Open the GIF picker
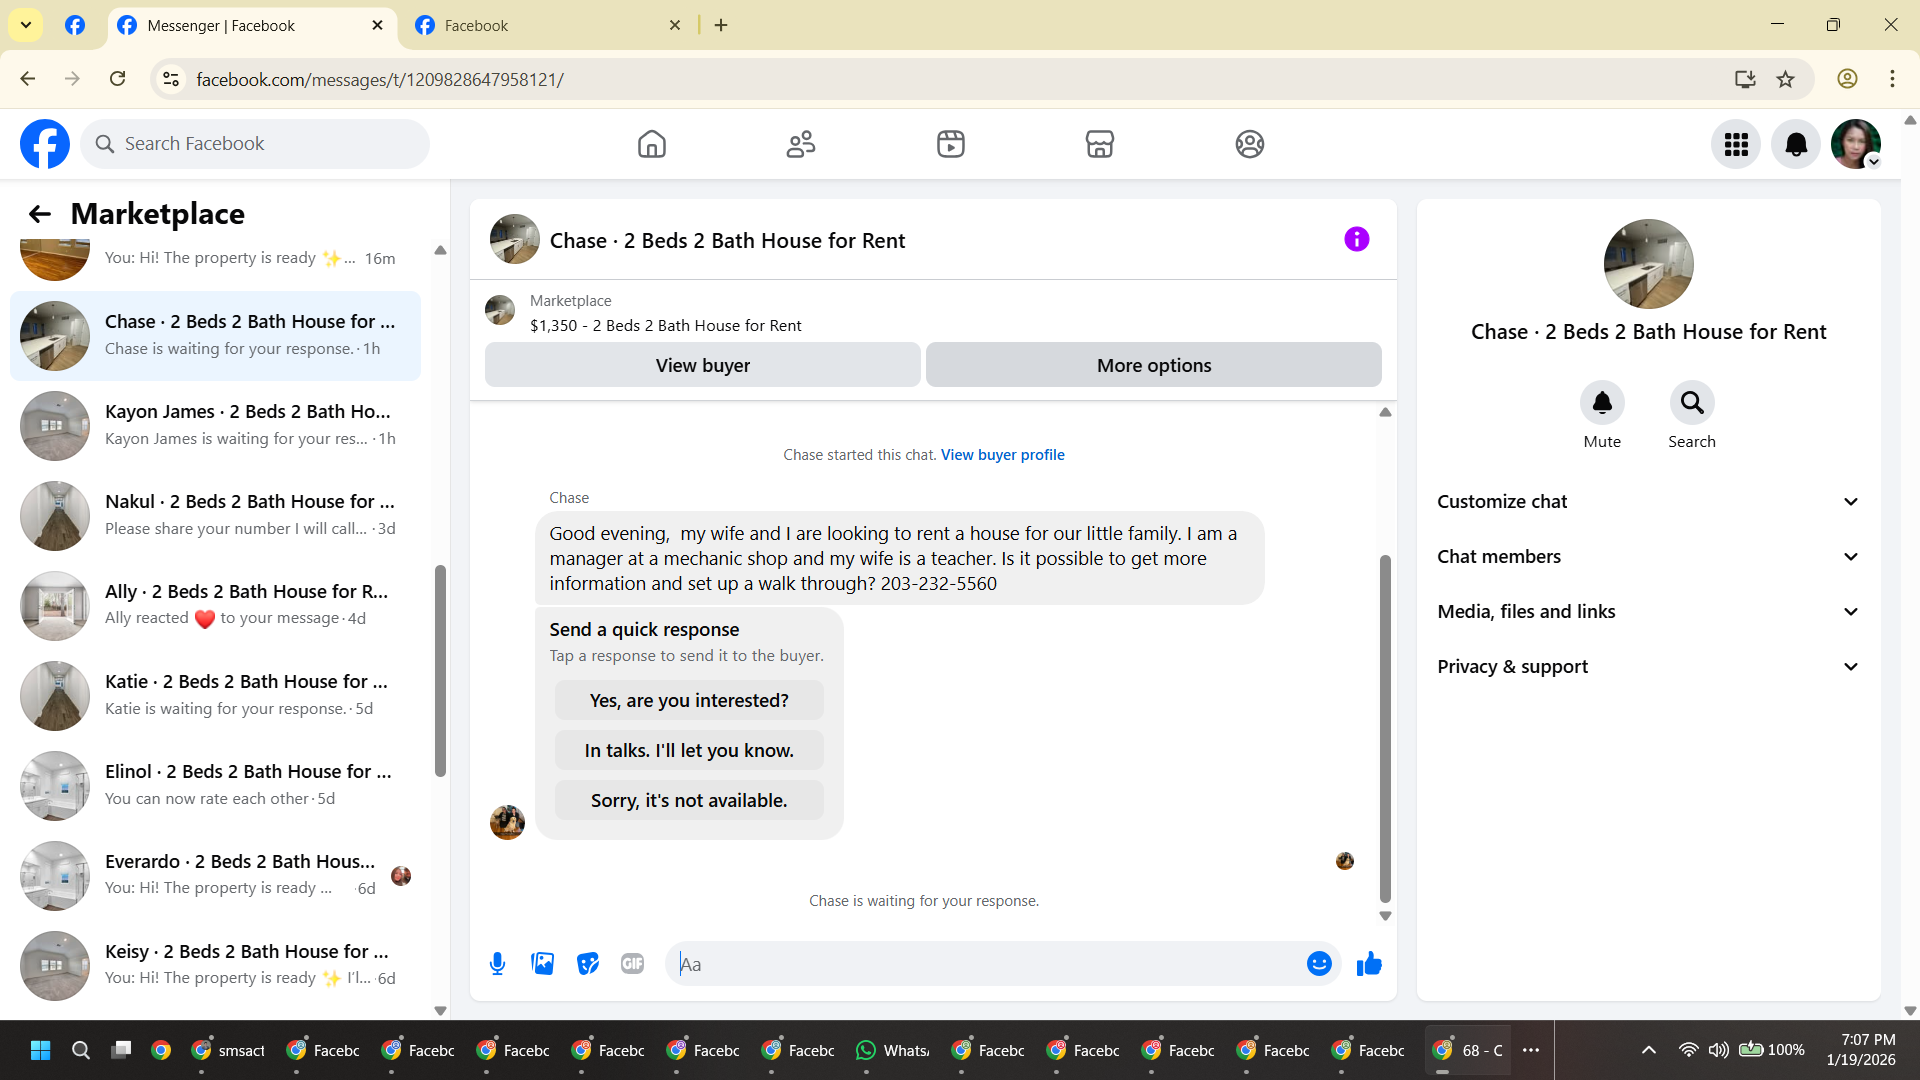Screen dimensions: 1920x1080 (632, 964)
